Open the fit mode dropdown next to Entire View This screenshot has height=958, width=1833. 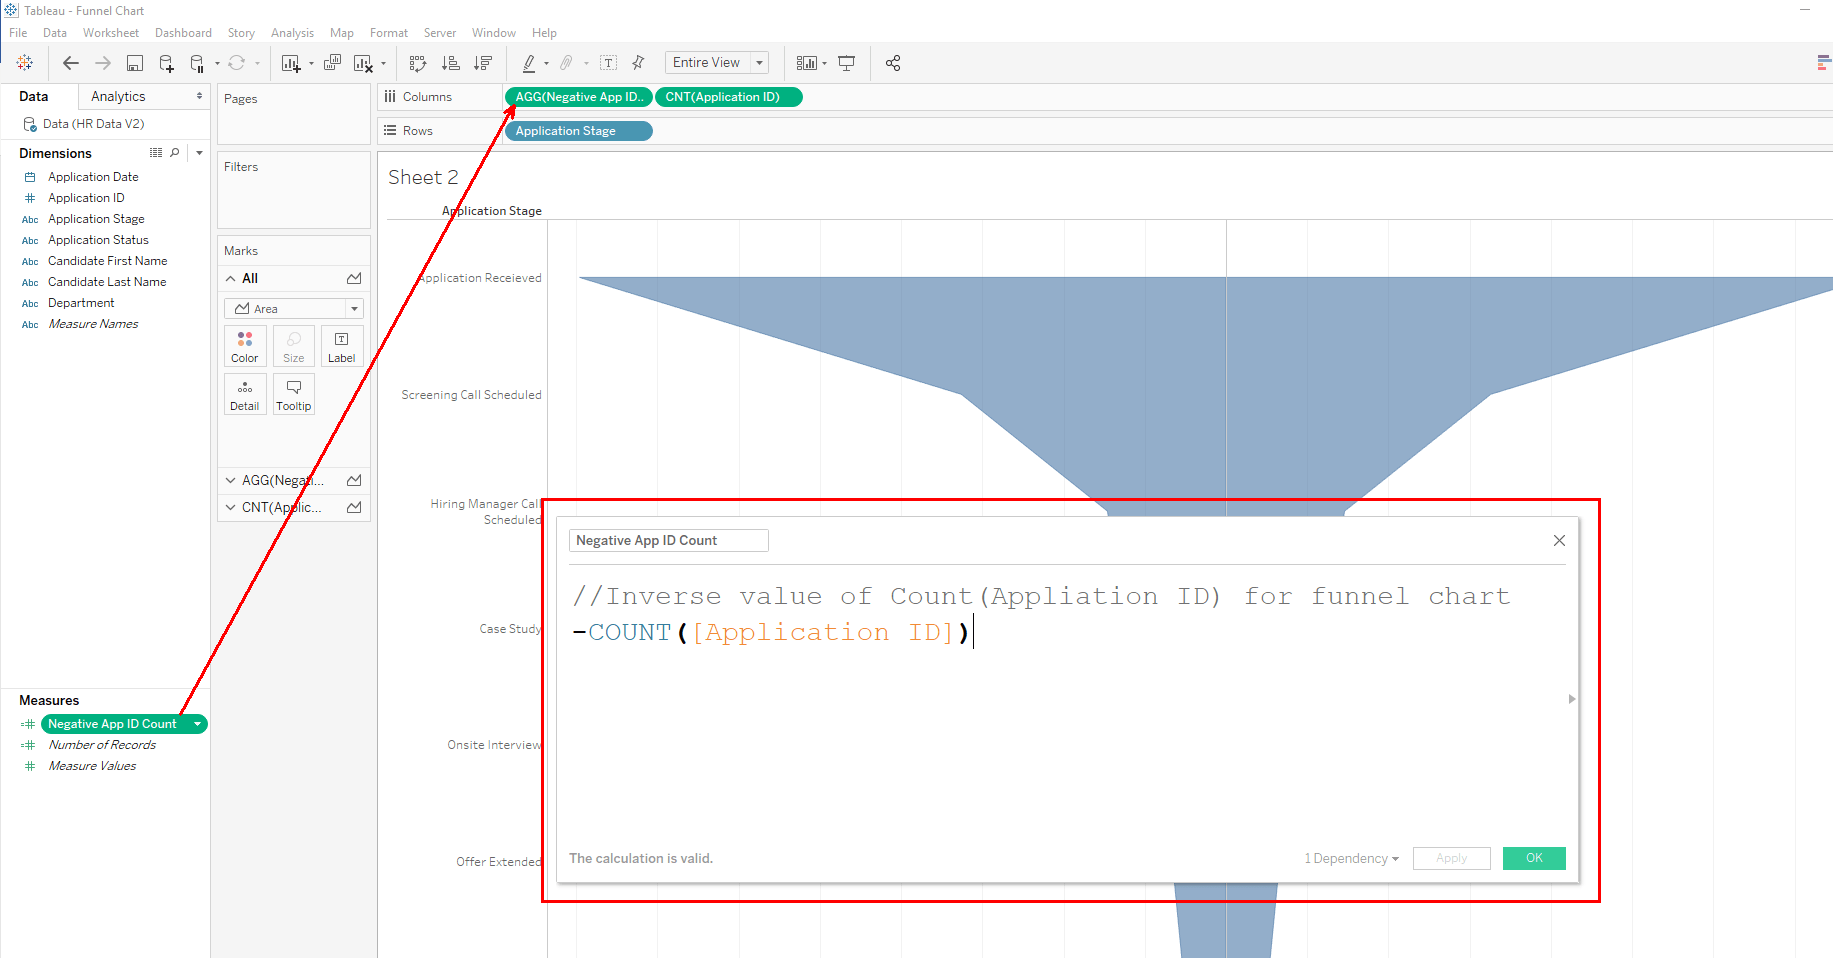coord(760,62)
